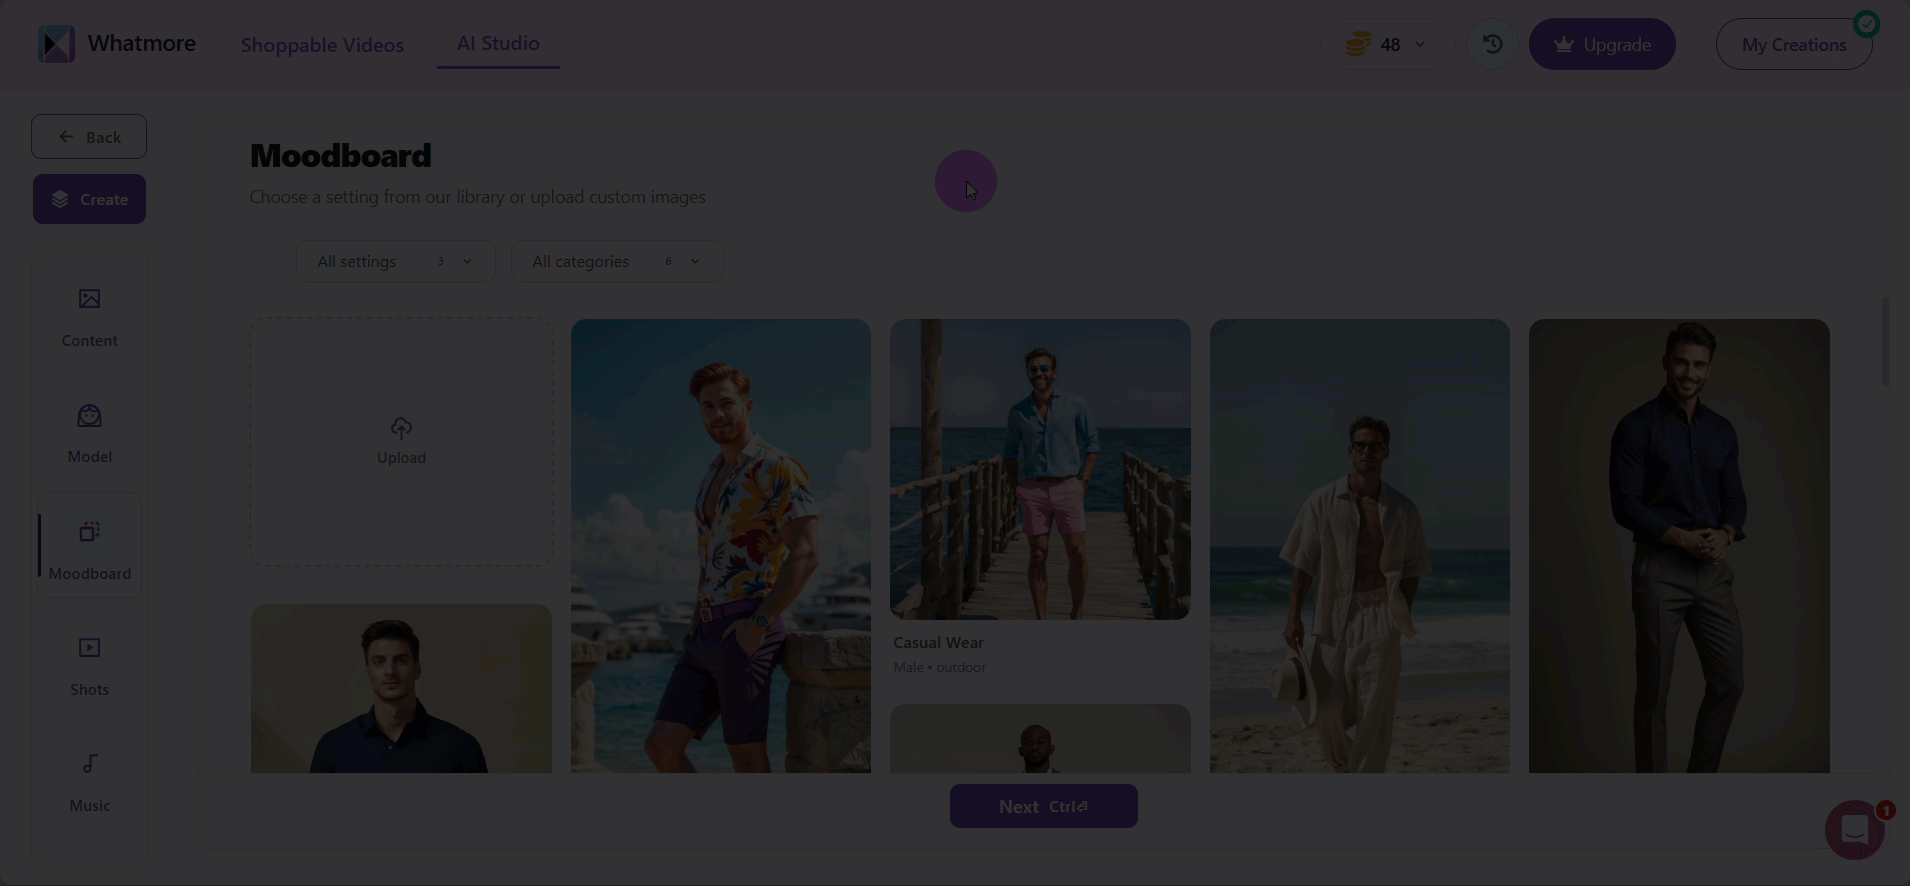Screen dimensions: 1910x886
Task: Click the coins credit icon
Action: point(1357,44)
